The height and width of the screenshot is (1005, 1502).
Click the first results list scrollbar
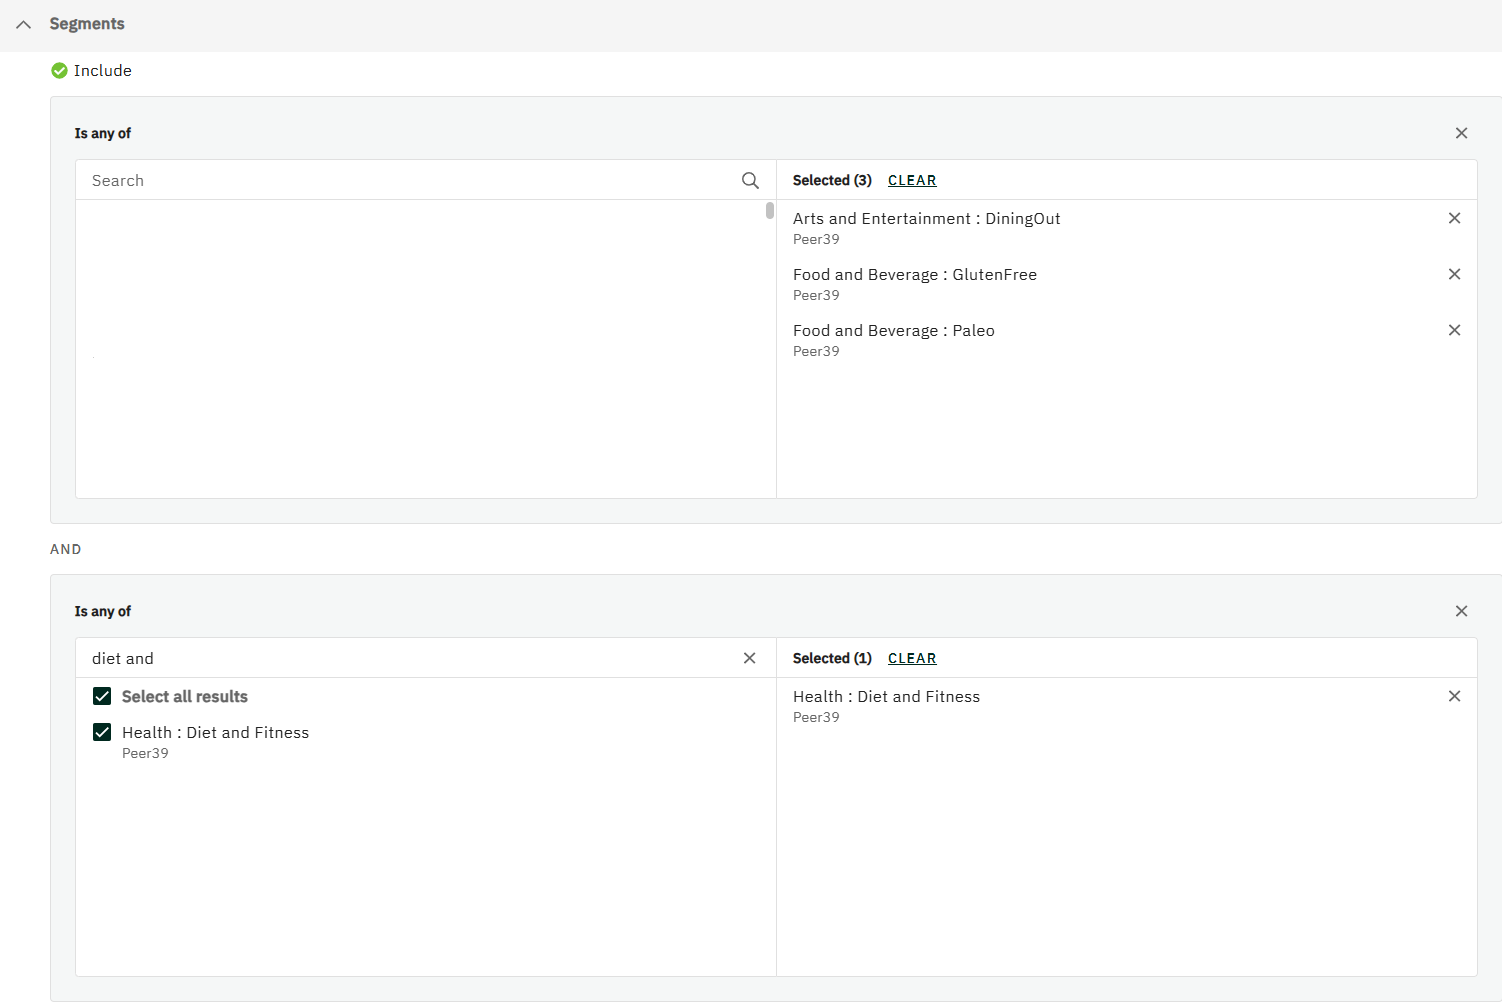pos(770,211)
